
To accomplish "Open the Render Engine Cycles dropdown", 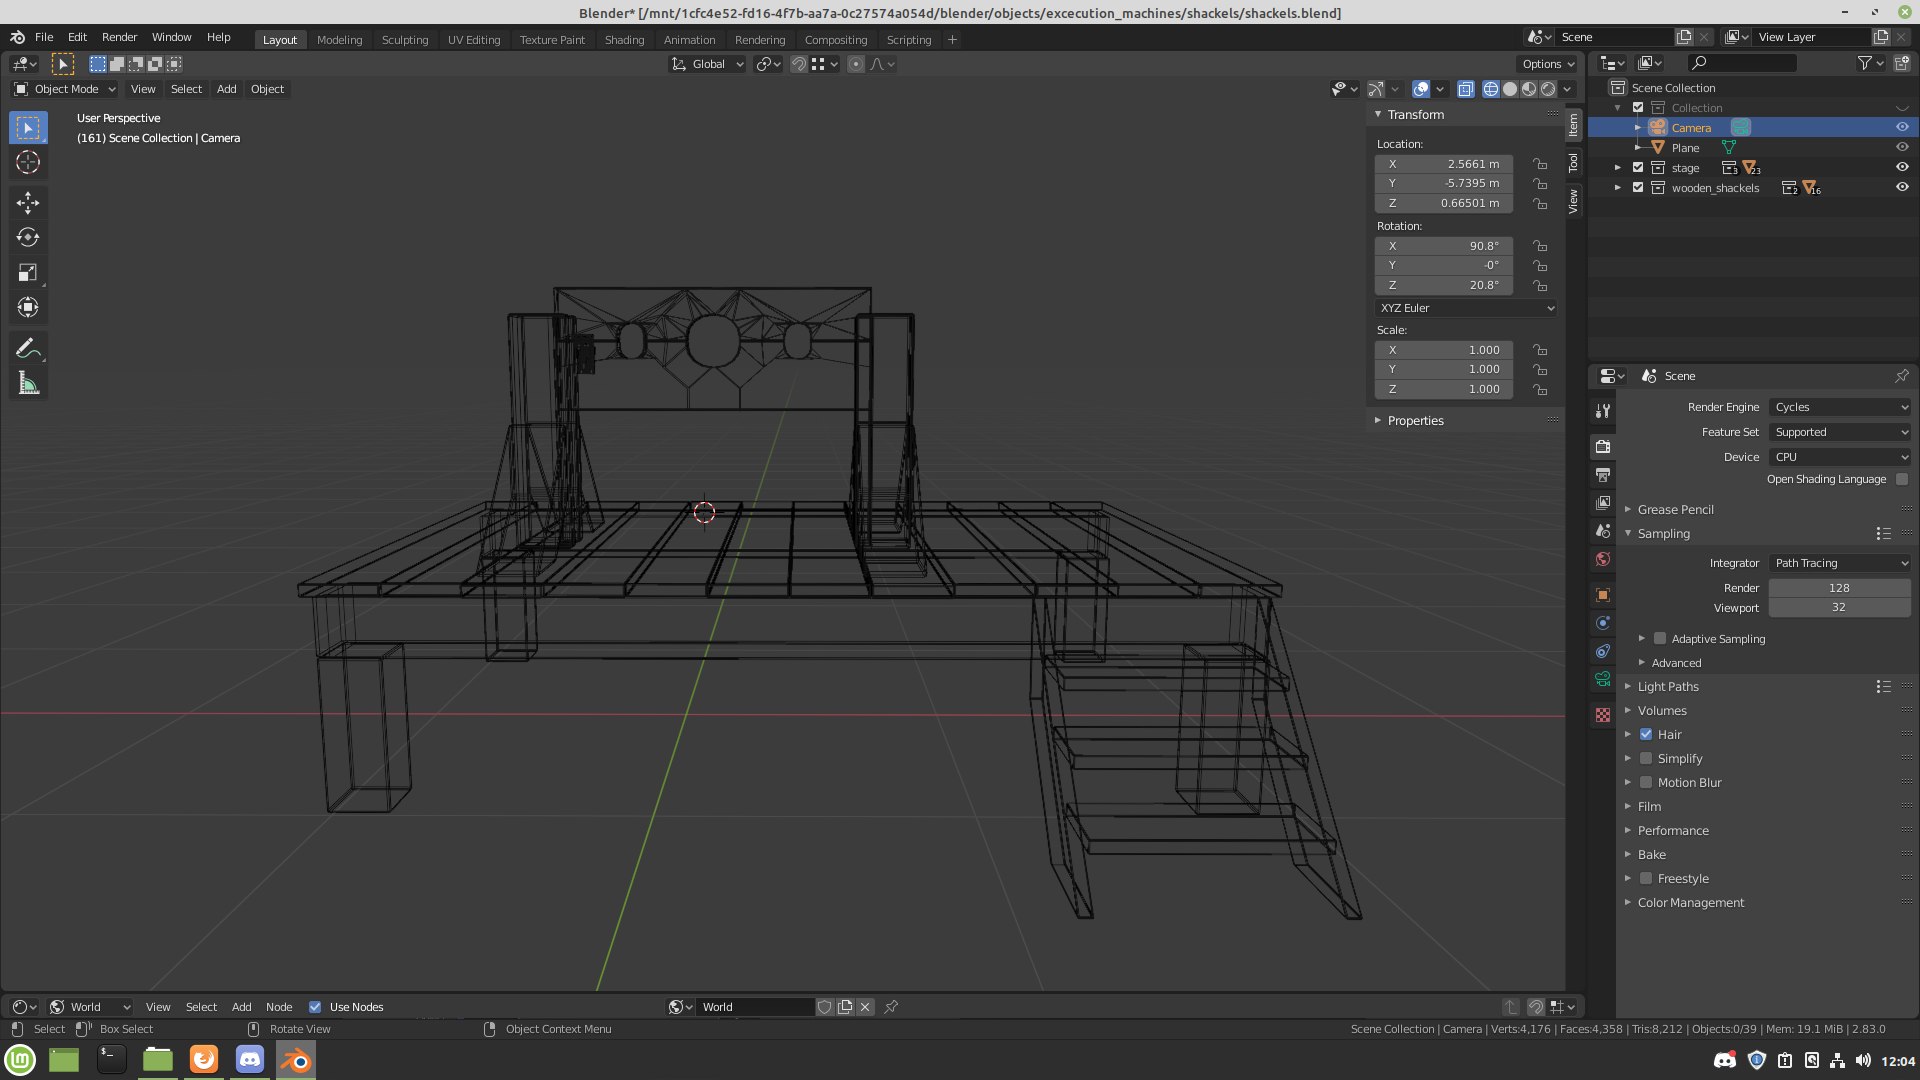I will [1840, 407].
